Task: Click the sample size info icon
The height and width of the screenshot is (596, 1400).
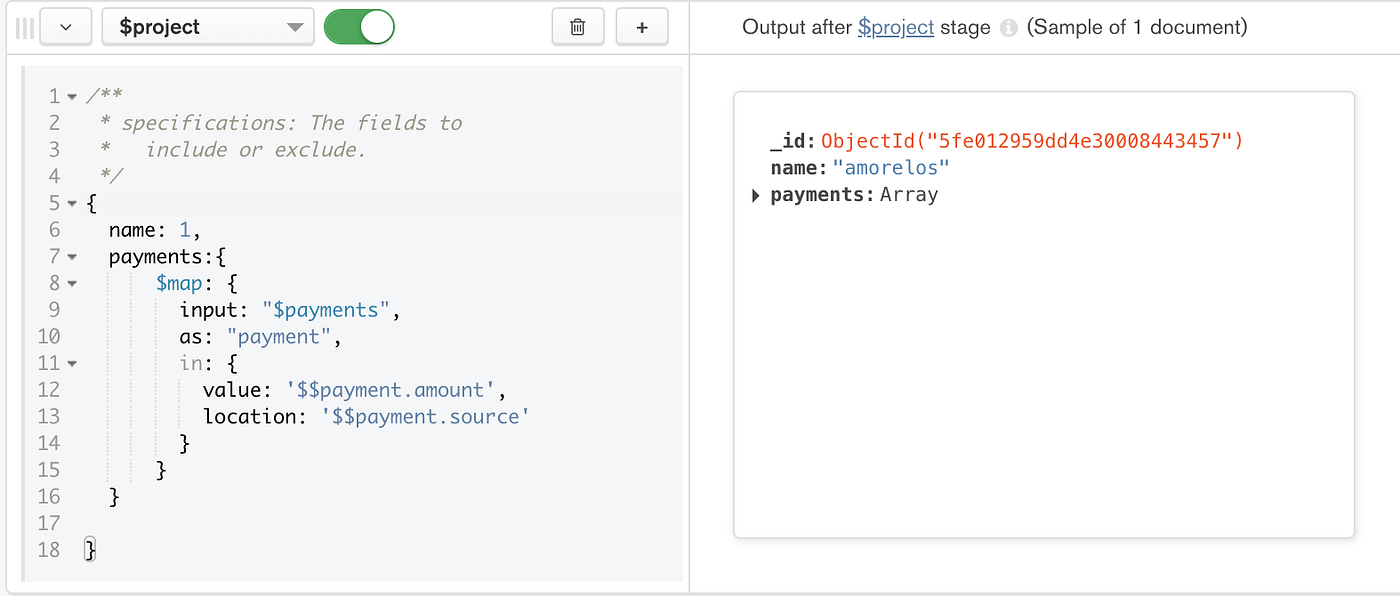Action: coord(1008,27)
